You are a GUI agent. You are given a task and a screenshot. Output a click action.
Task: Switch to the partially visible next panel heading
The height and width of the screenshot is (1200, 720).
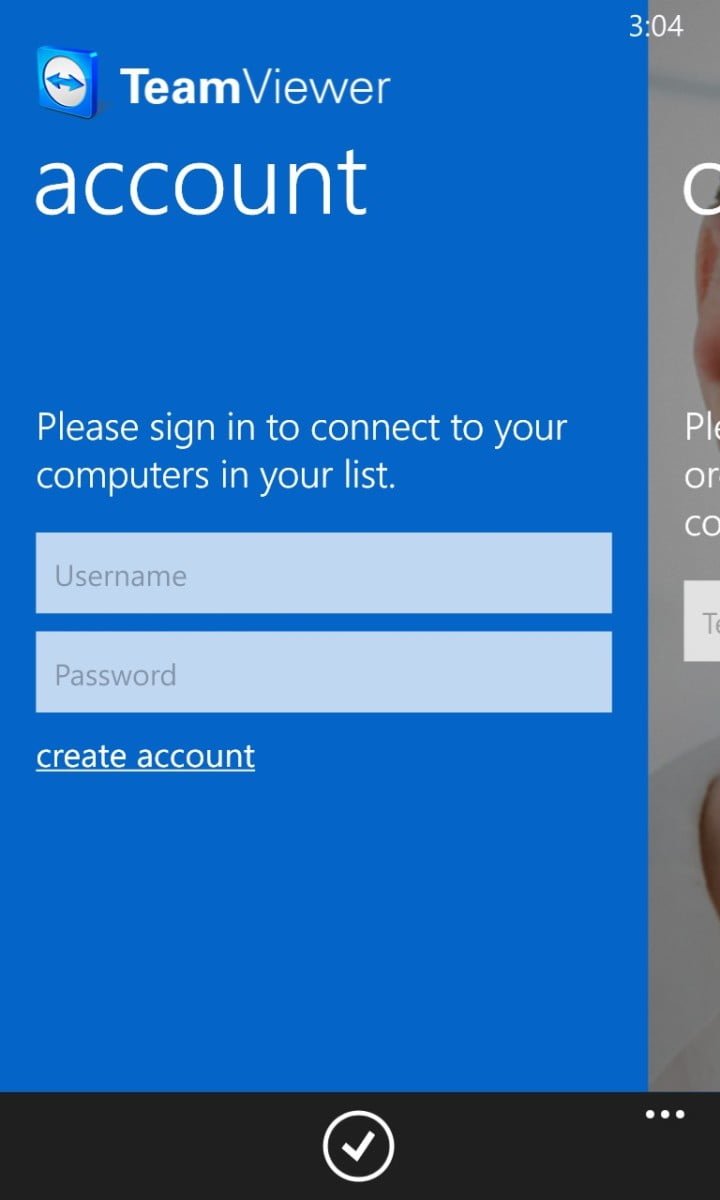pyautogui.click(x=701, y=185)
